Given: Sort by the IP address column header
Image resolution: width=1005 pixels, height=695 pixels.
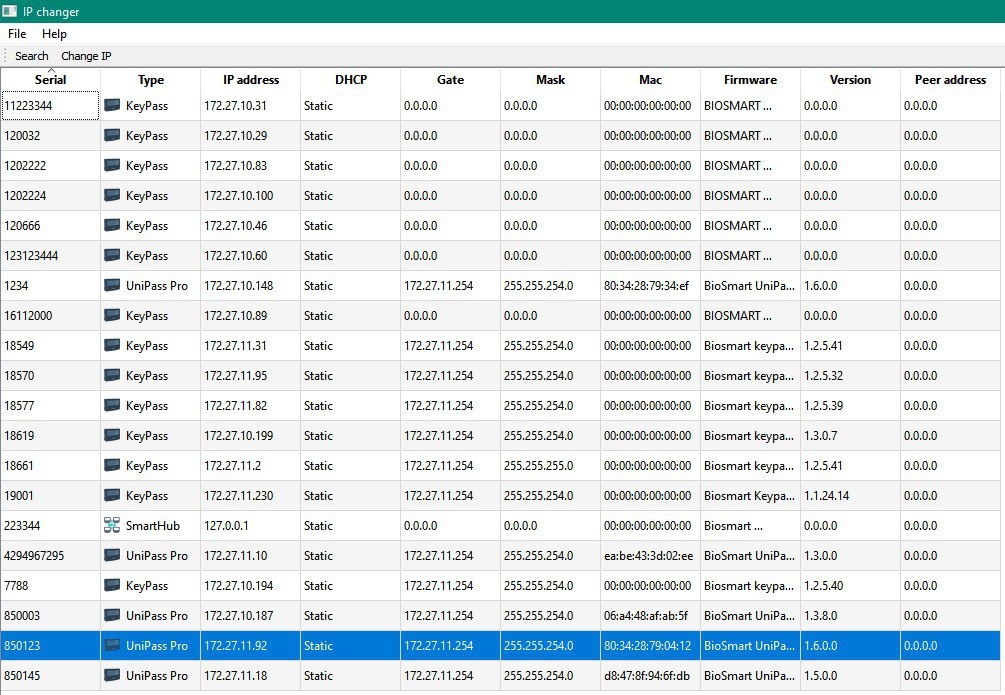Looking at the screenshot, I should pyautogui.click(x=251, y=80).
